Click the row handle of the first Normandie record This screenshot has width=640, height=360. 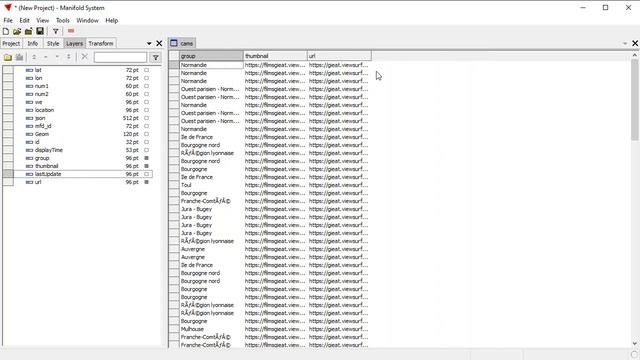[174, 65]
